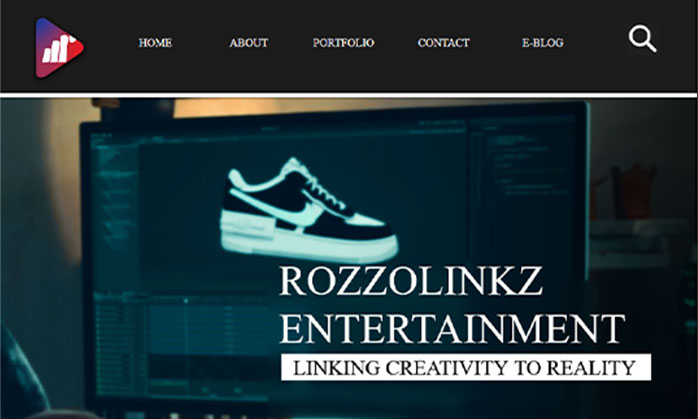Open search with the magnifying glass icon

click(x=642, y=39)
